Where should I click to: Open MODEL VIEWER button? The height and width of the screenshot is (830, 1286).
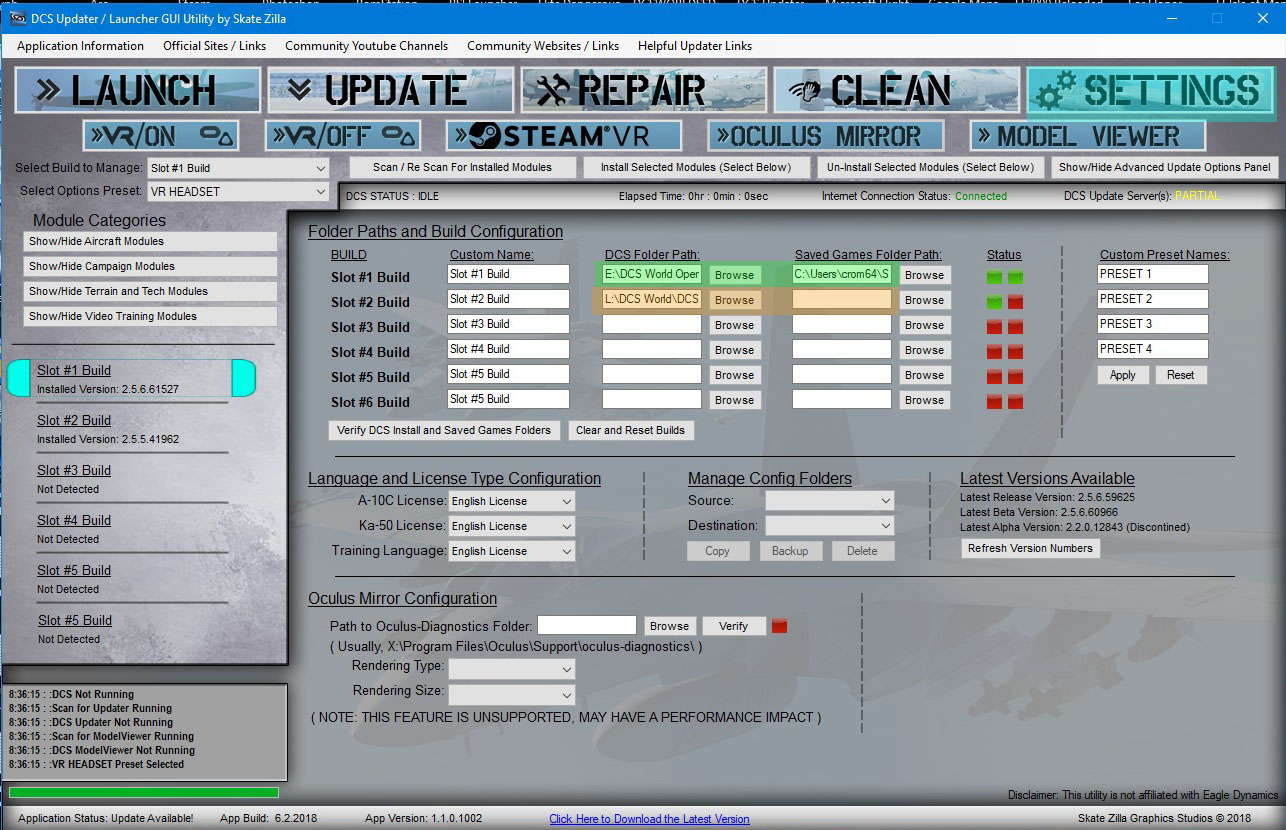(1088, 135)
